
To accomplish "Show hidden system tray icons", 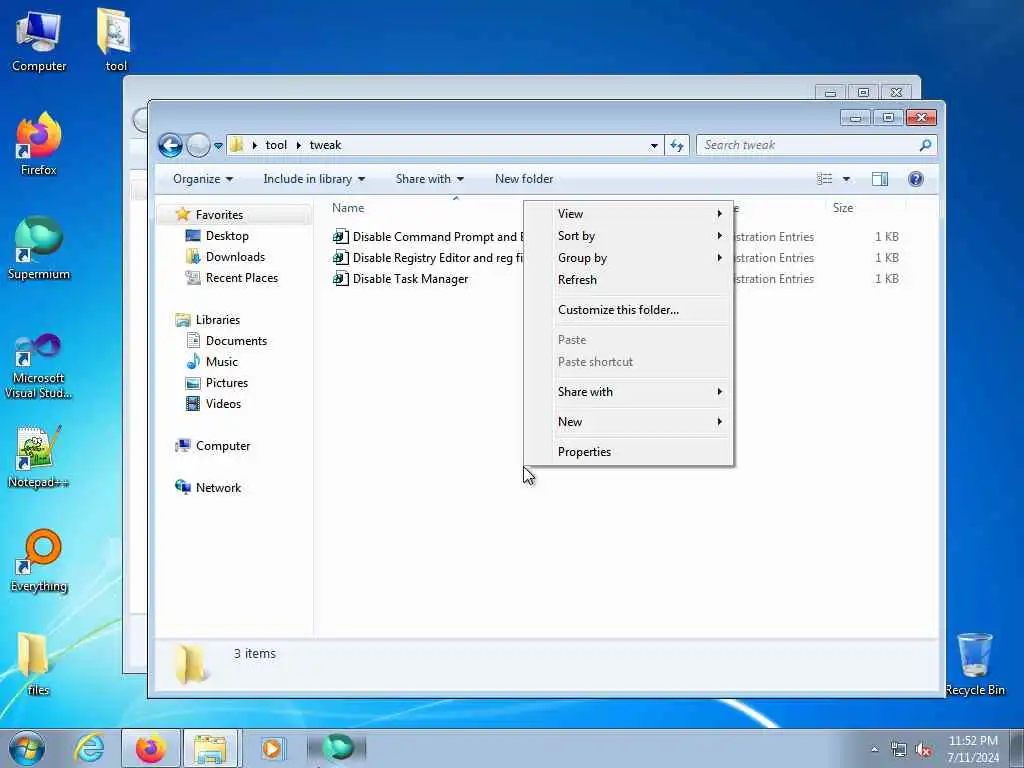I will (874, 749).
